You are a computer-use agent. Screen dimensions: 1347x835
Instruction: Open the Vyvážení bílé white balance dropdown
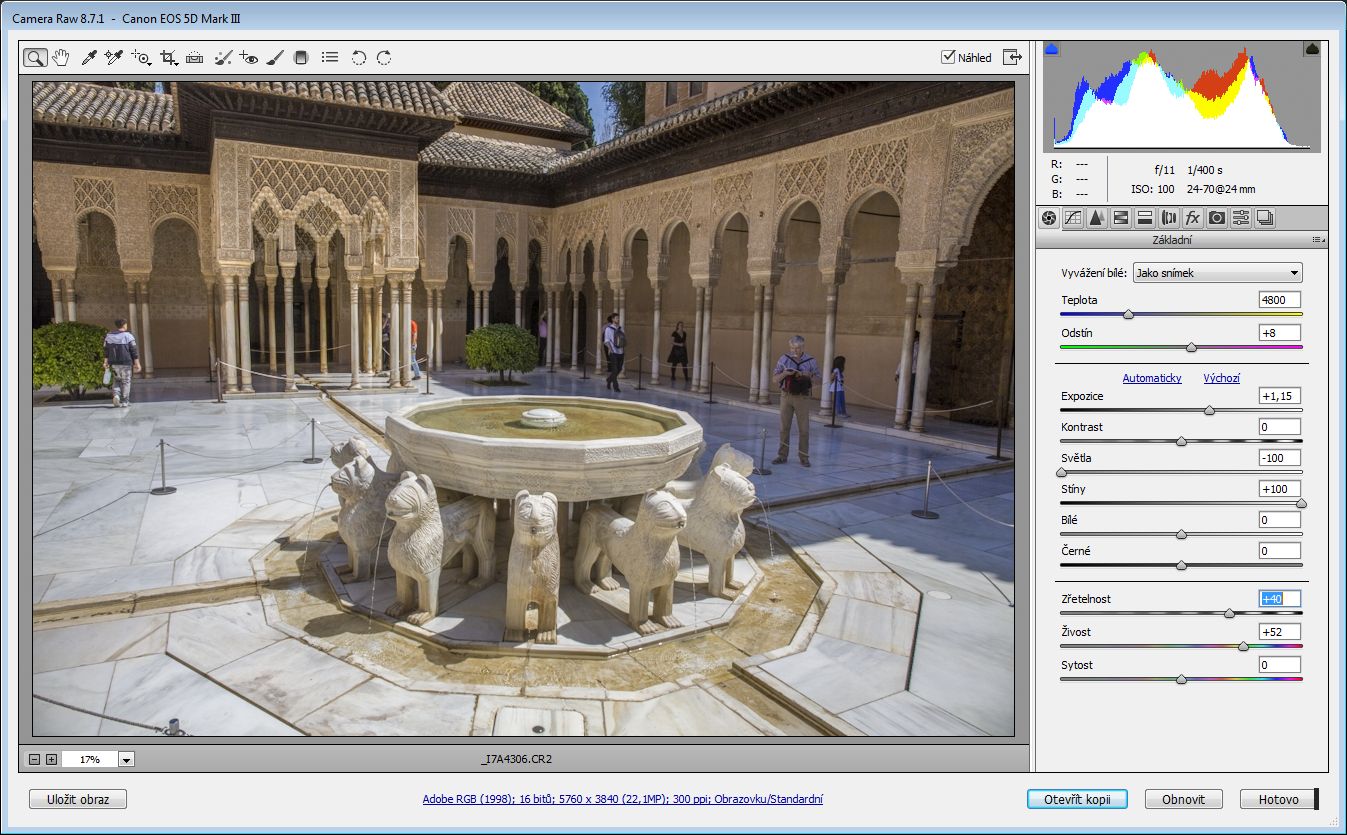click(x=1217, y=273)
